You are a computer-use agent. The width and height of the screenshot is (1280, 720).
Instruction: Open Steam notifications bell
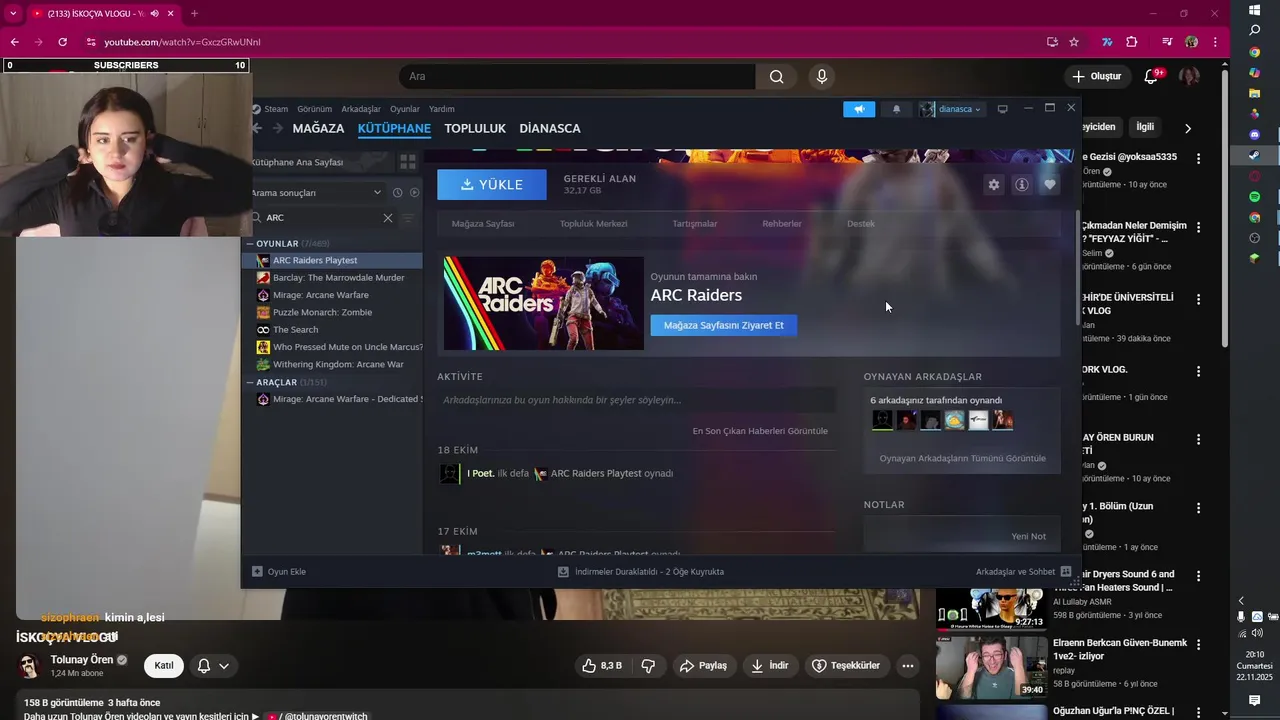(x=896, y=109)
